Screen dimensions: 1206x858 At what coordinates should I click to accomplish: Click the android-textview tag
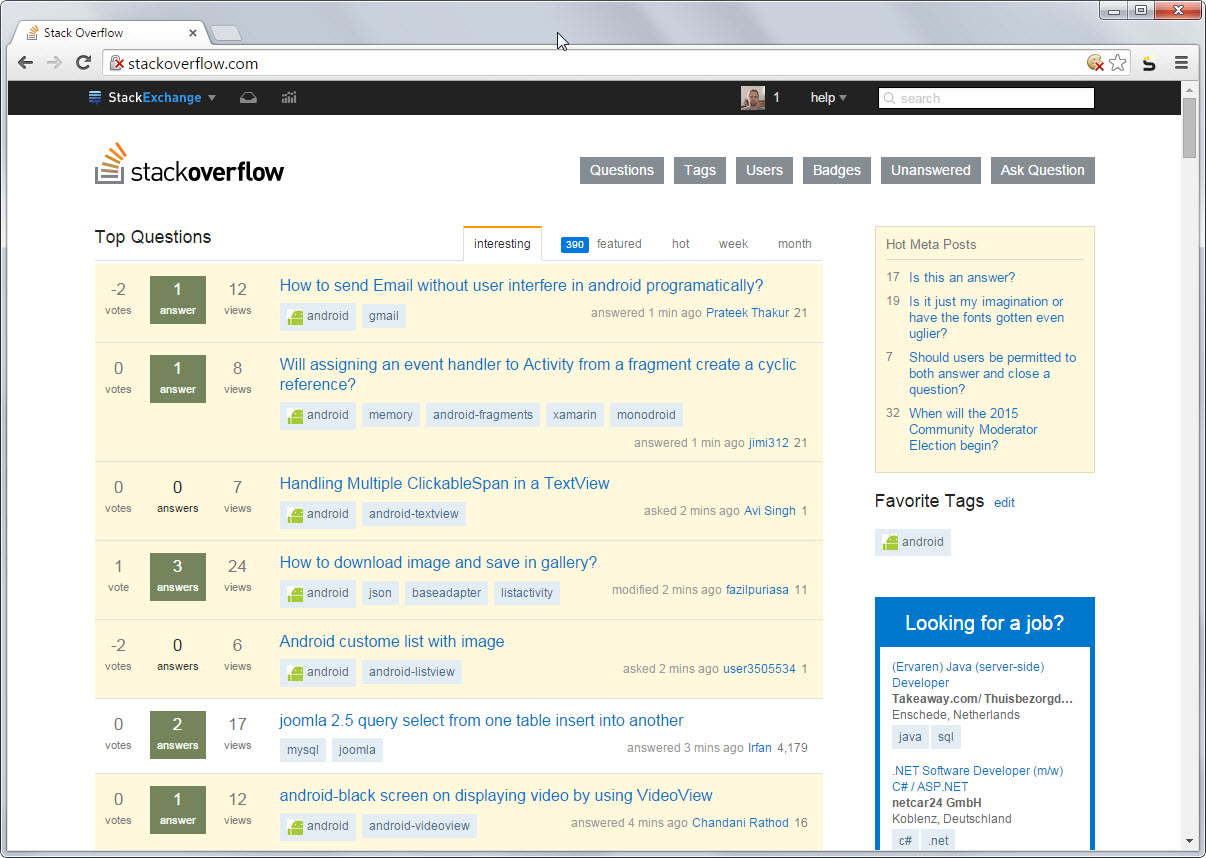pos(414,514)
